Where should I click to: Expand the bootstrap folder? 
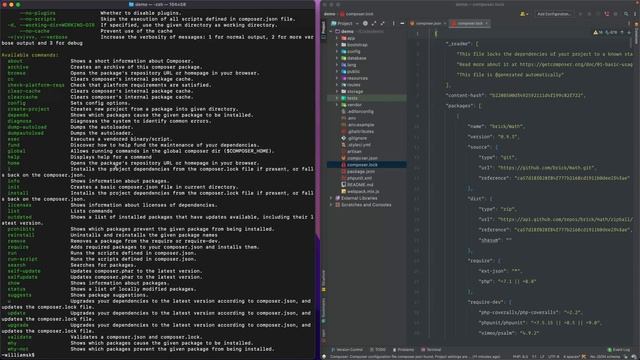(337, 44)
